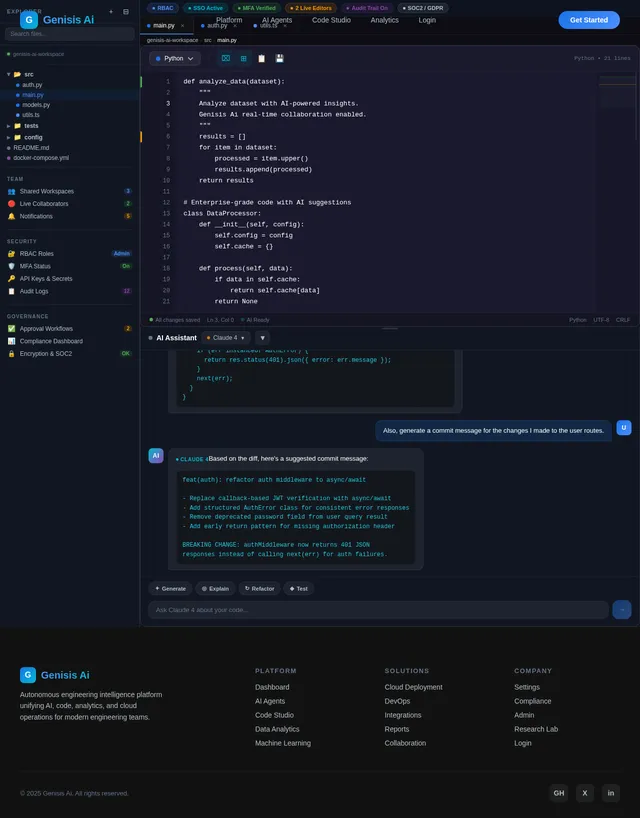Viewport: 640px width, 818px height.
Task: Click the Explain quick action button
Action: (215, 588)
